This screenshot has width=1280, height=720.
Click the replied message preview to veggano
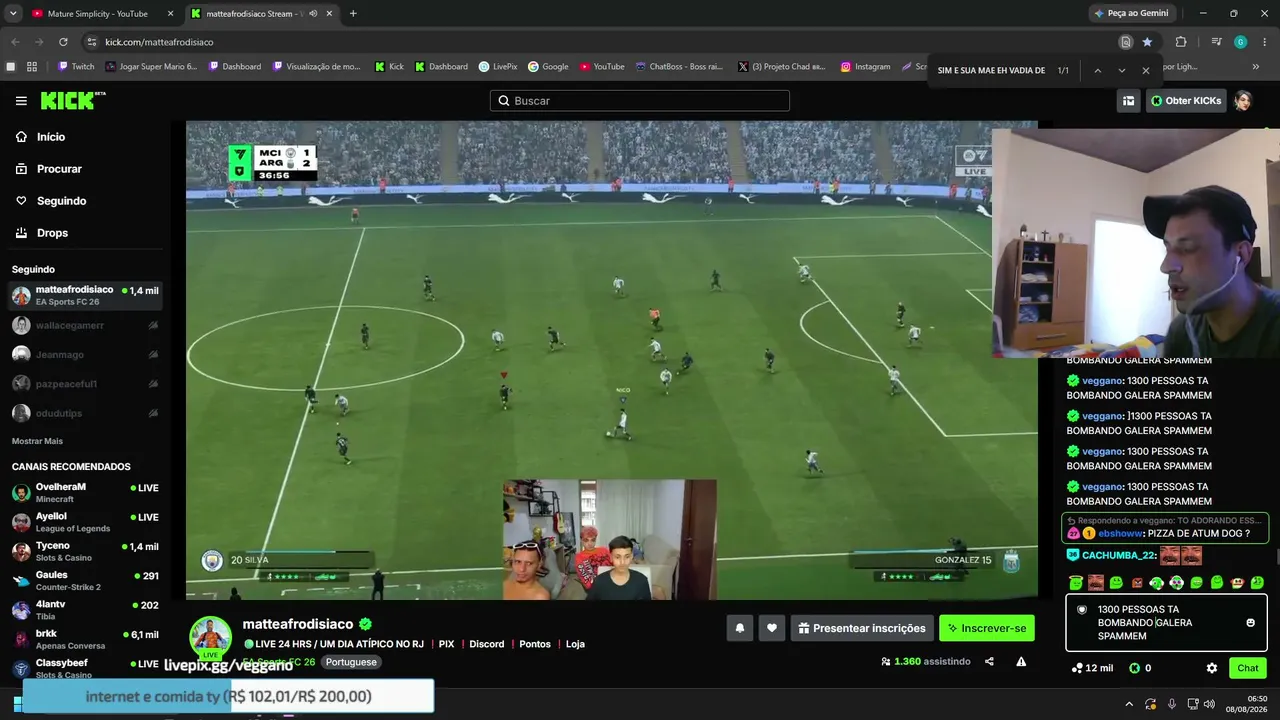point(1165,521)
